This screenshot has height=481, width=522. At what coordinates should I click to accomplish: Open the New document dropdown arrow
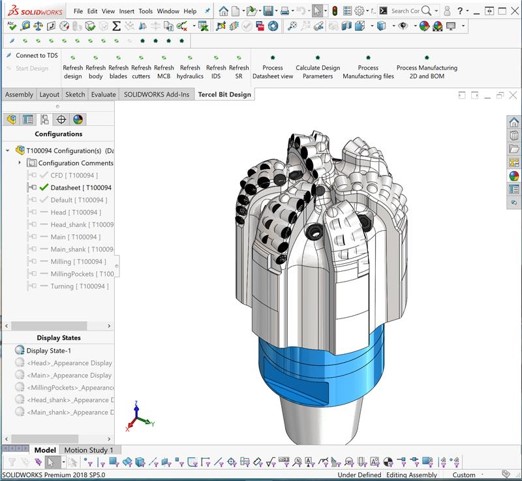click(243, 11)
